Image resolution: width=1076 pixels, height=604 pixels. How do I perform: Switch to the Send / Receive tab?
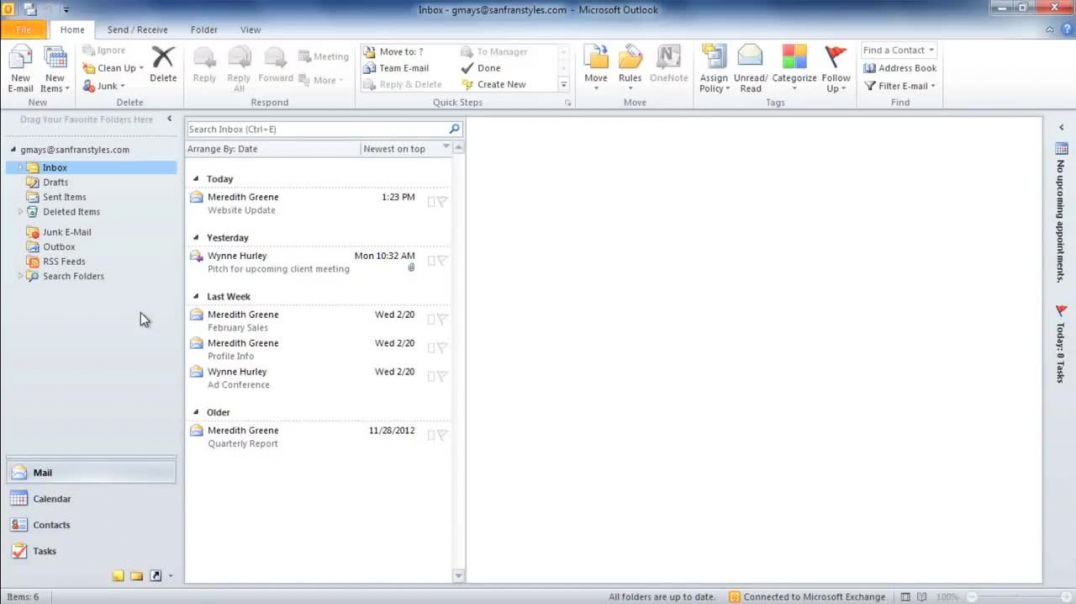click(137, 30)
